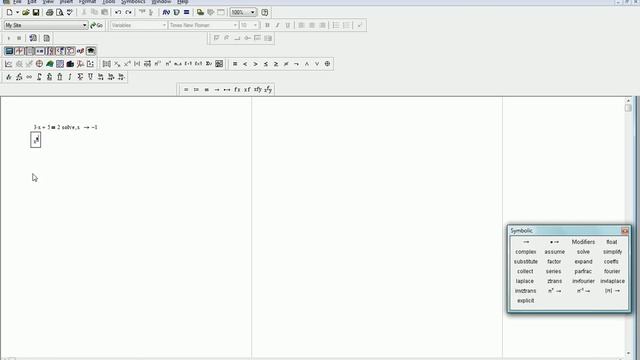
Task: Calculate with the equals-sign toolbar icon
Action: pos(187,12)
